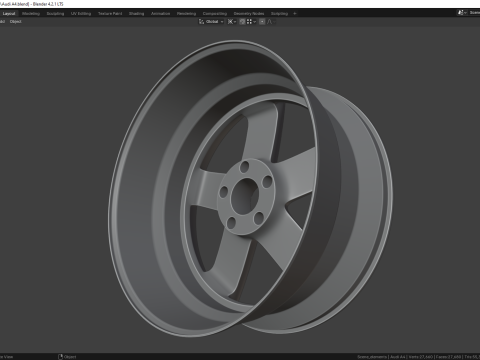Open the Sculpting workspace tab
Screen dimensions: 480x360
pyautogui.click(x=55, y=14)
